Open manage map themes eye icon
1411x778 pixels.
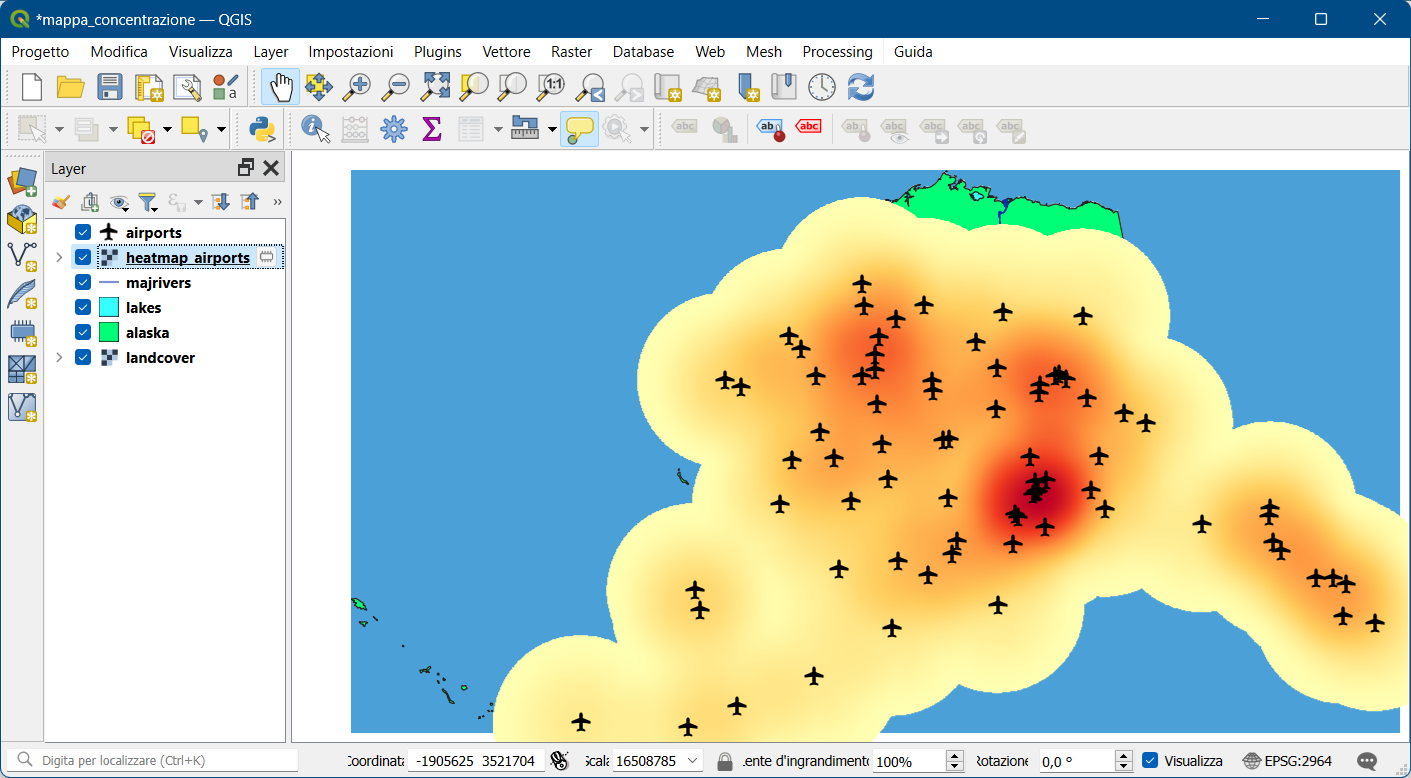click(x=120, y=202)
